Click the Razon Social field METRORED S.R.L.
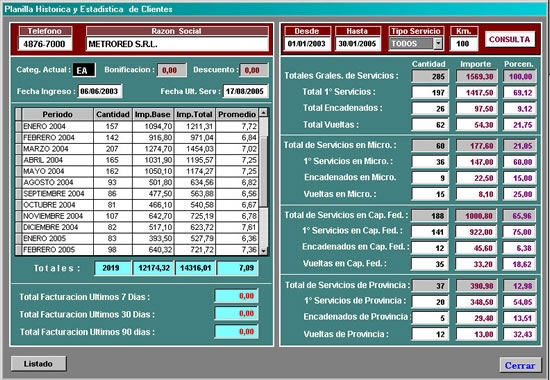Screen dimensions: 550x380 177,44
